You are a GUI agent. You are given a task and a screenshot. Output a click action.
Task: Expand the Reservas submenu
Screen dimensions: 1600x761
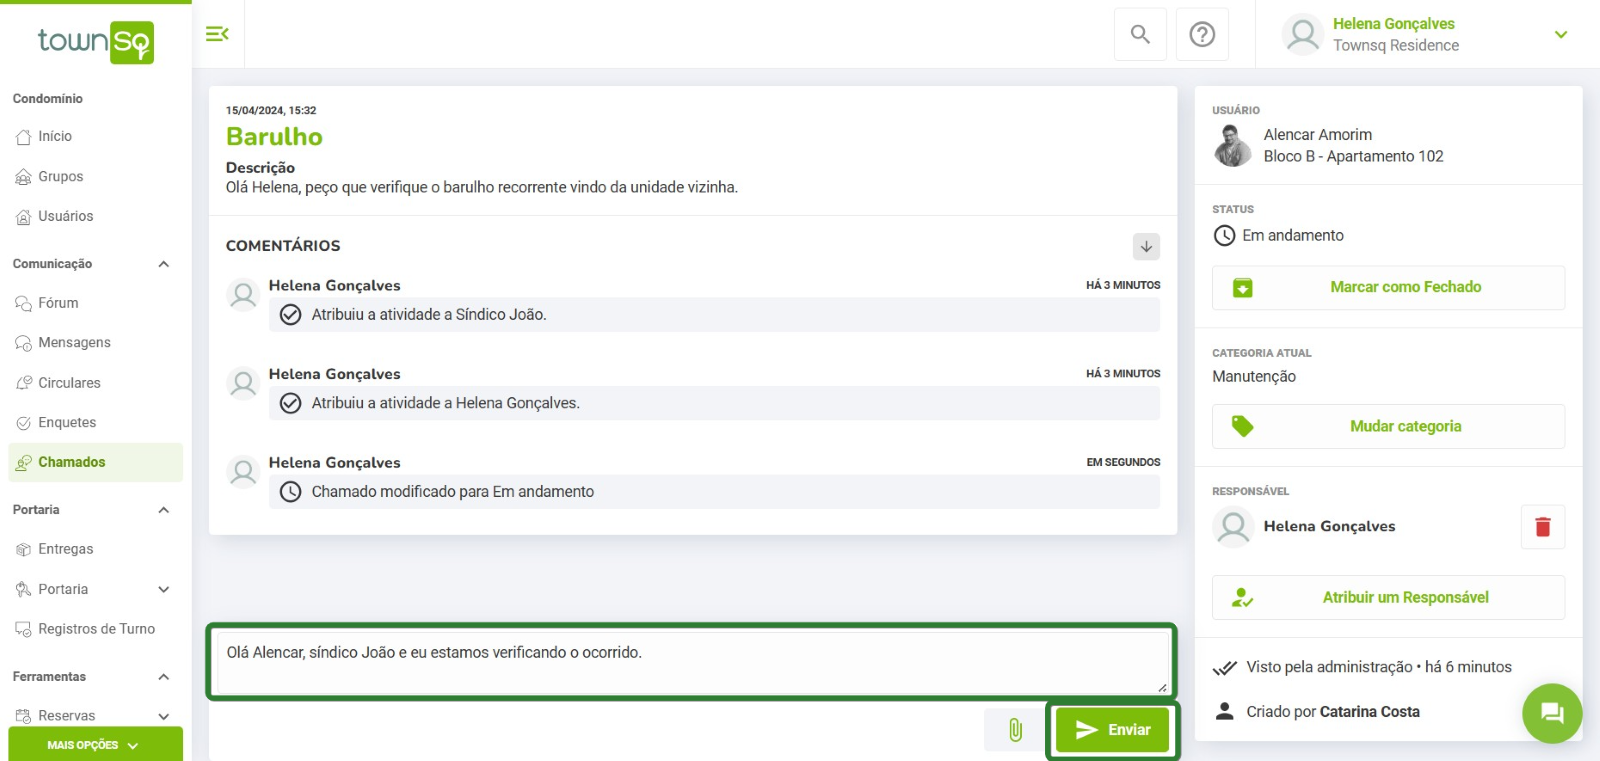pos(164,716)
